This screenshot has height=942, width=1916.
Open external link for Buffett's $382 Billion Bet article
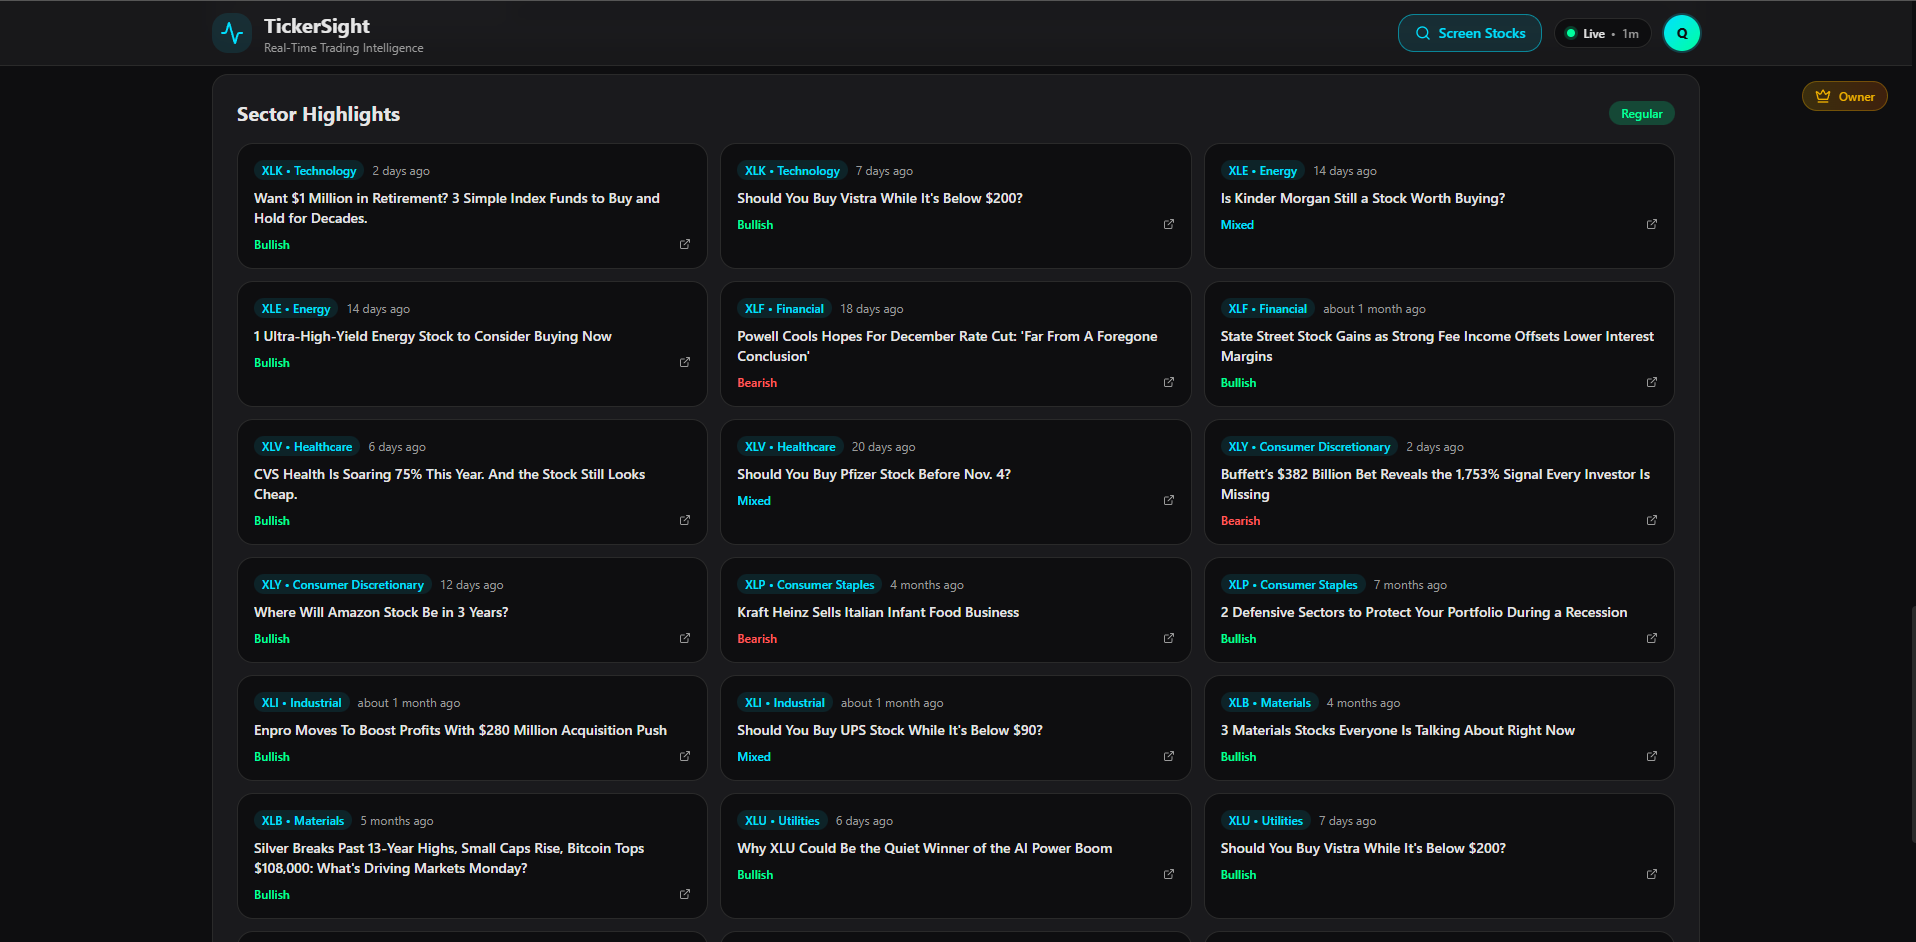pyautogui.click(x=1651, y=520)
